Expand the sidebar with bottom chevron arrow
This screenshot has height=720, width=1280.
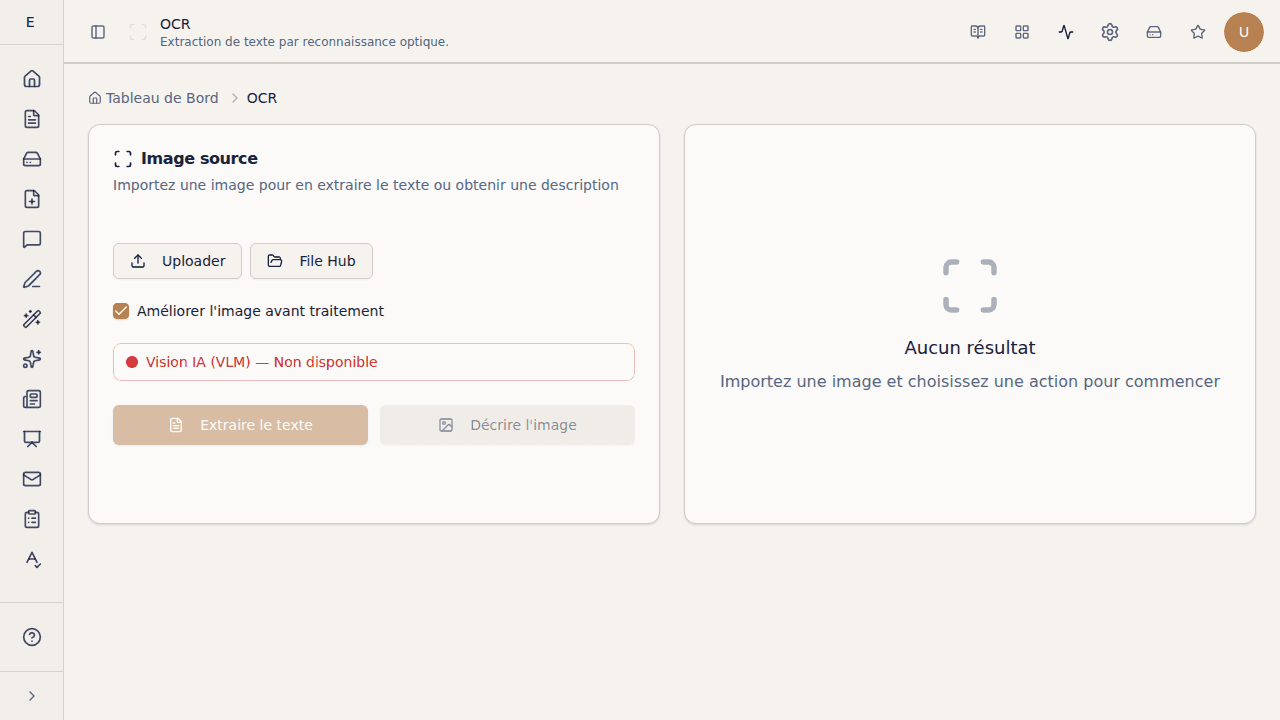click(x=32, y=696)
